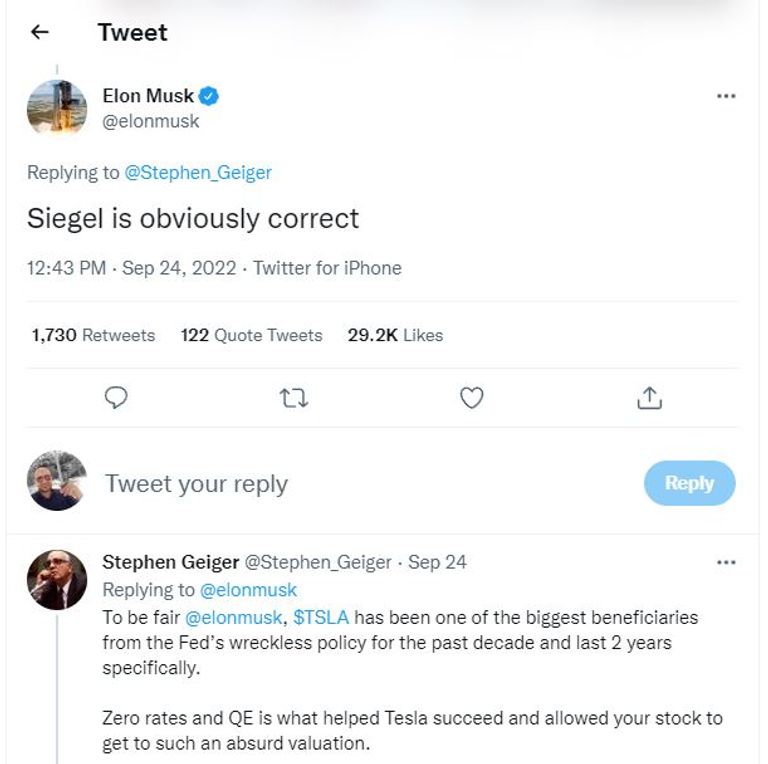Open the @Stephen_Geiger mention link
This screenshot has width=768, height=764.
point(198,172)
